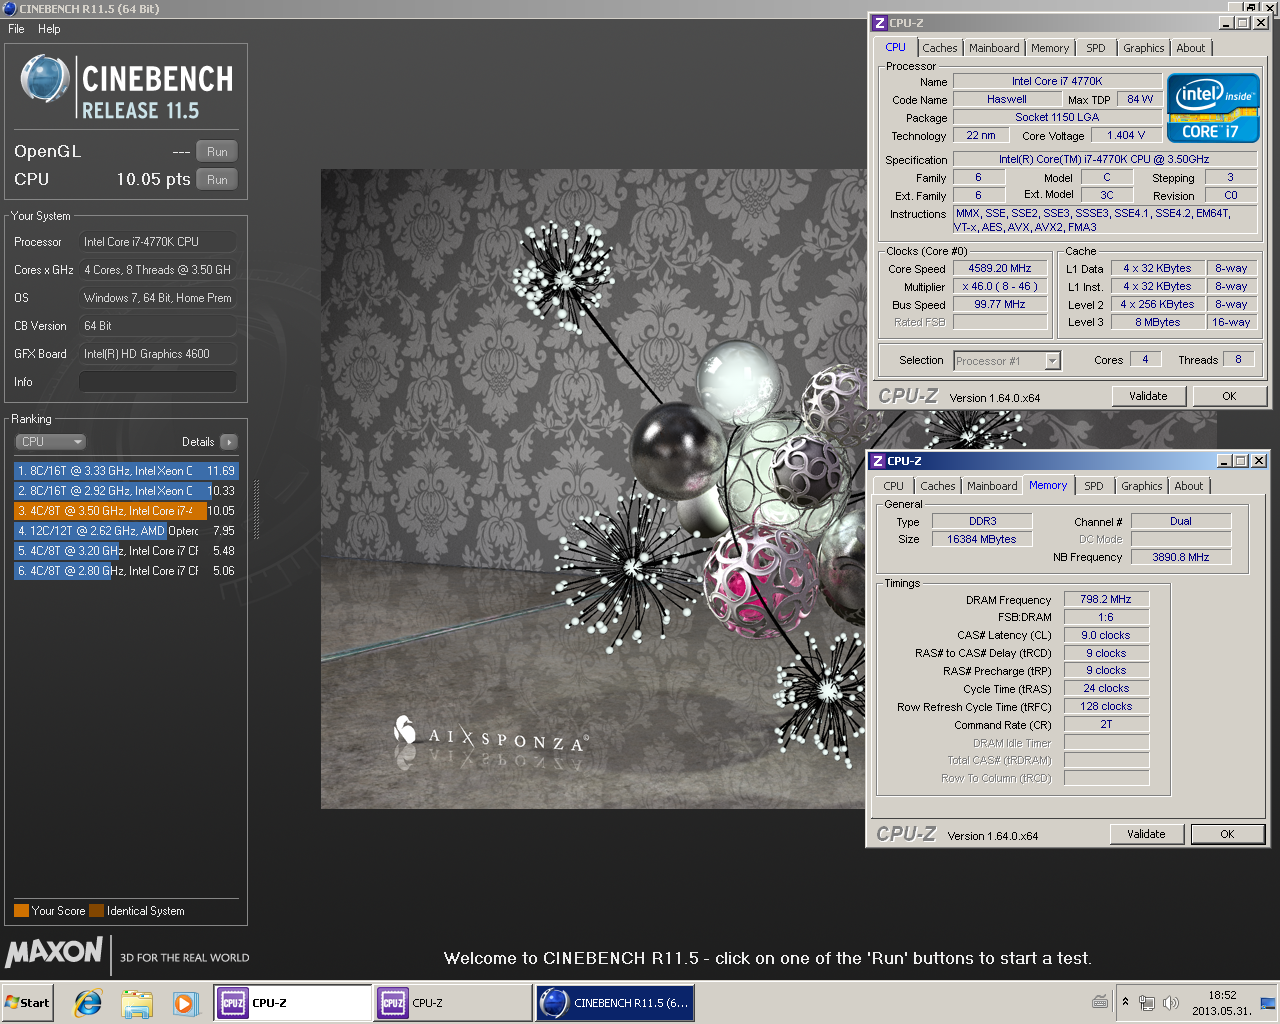Open Processor #1 selection dropdown
This screenshot has height=1024, width=1280.
point(1006,361)
